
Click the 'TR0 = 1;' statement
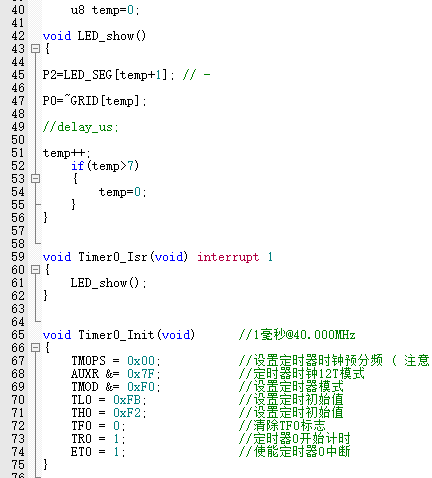click(x=98, y=439)
